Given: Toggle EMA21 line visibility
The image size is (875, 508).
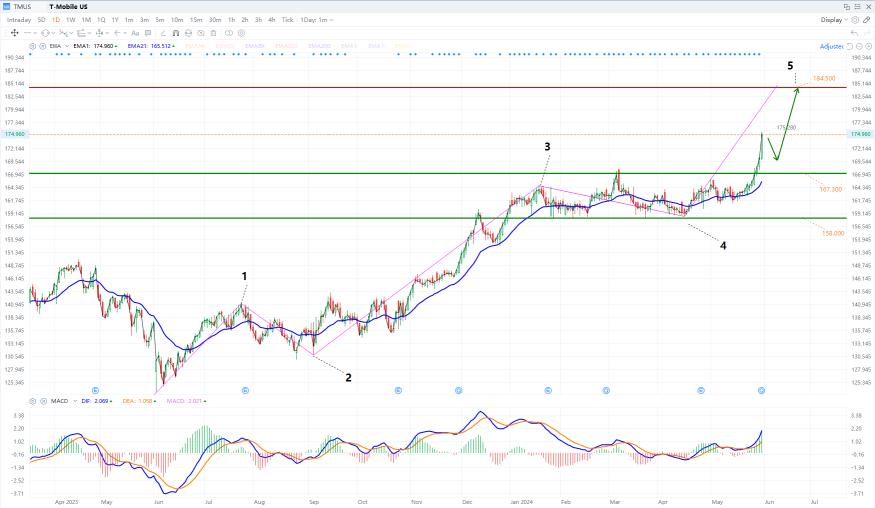Looking at the screenshot, I should coord(151,46).
